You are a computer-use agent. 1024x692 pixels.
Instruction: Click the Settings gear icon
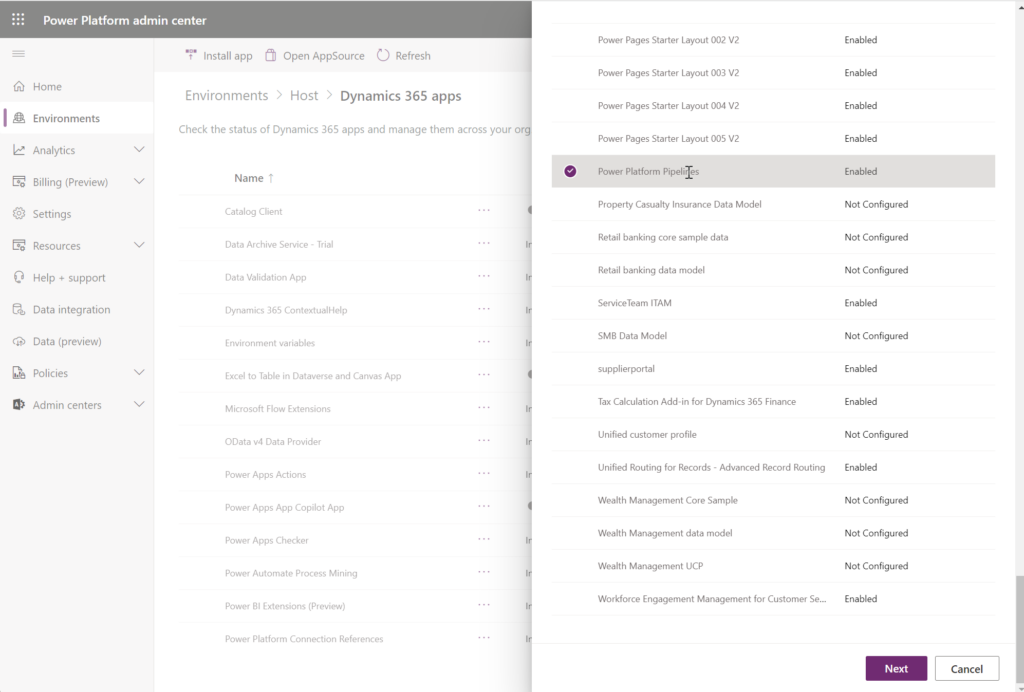click(x=19, y=213)
